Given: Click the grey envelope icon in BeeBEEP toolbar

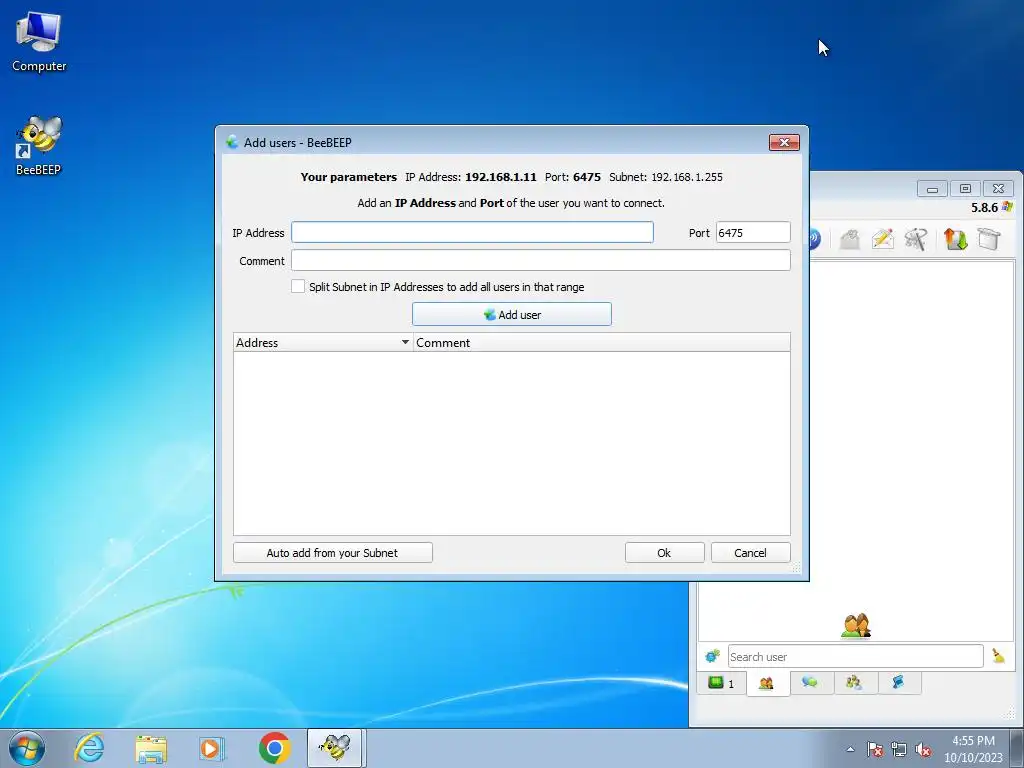Looking at the screenshot, I should point(849,240).
